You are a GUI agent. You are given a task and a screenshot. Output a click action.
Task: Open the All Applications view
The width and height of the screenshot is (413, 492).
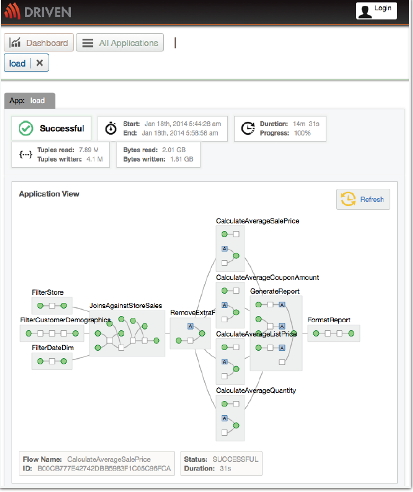click(x=120, y=43)
